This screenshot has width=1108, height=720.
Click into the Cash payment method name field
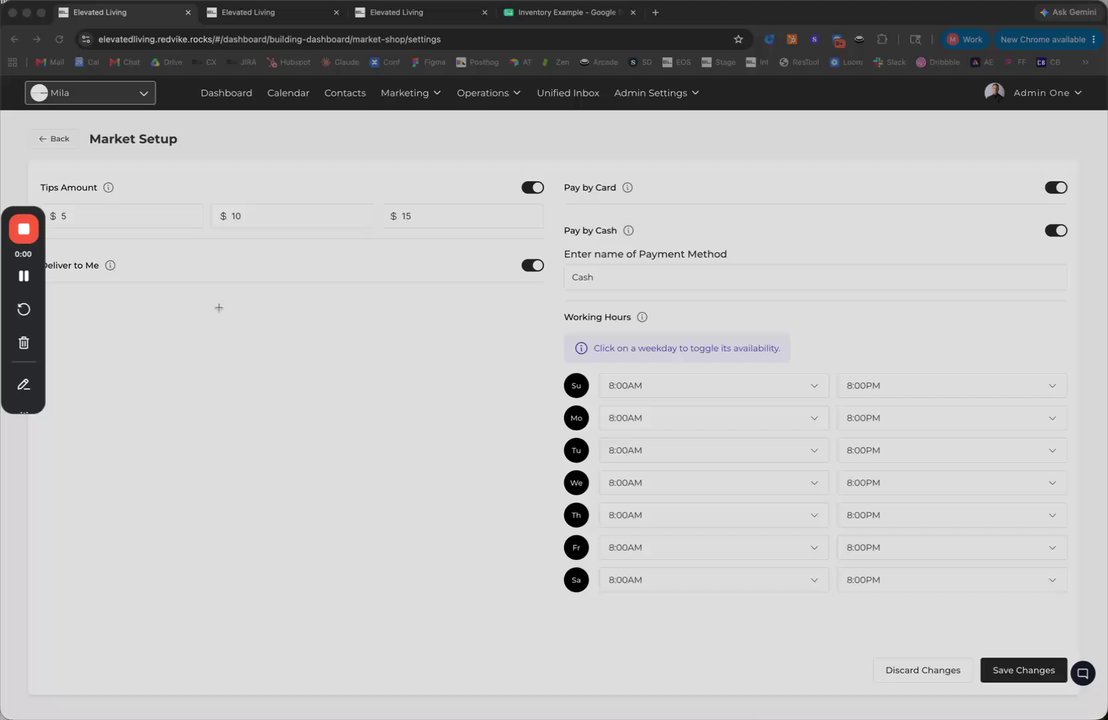(x=815, y=277)
